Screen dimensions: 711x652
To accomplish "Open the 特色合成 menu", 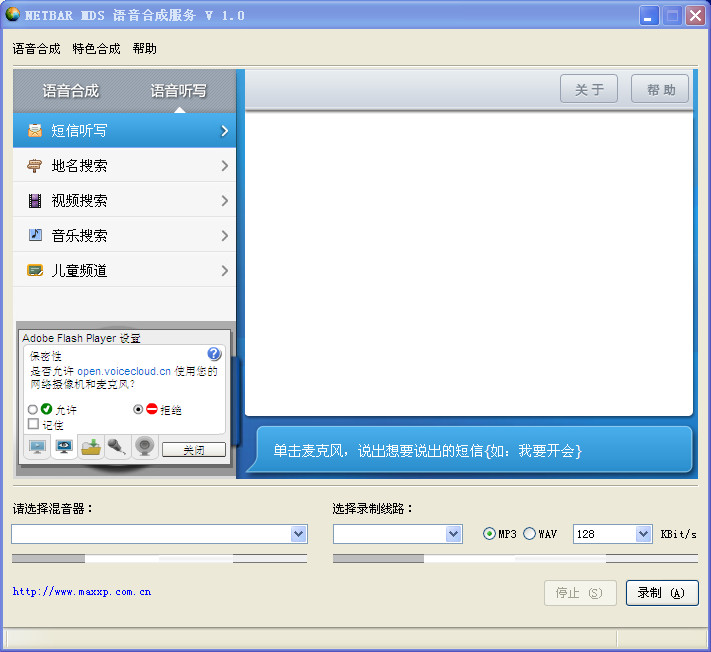I will point(96,49).
